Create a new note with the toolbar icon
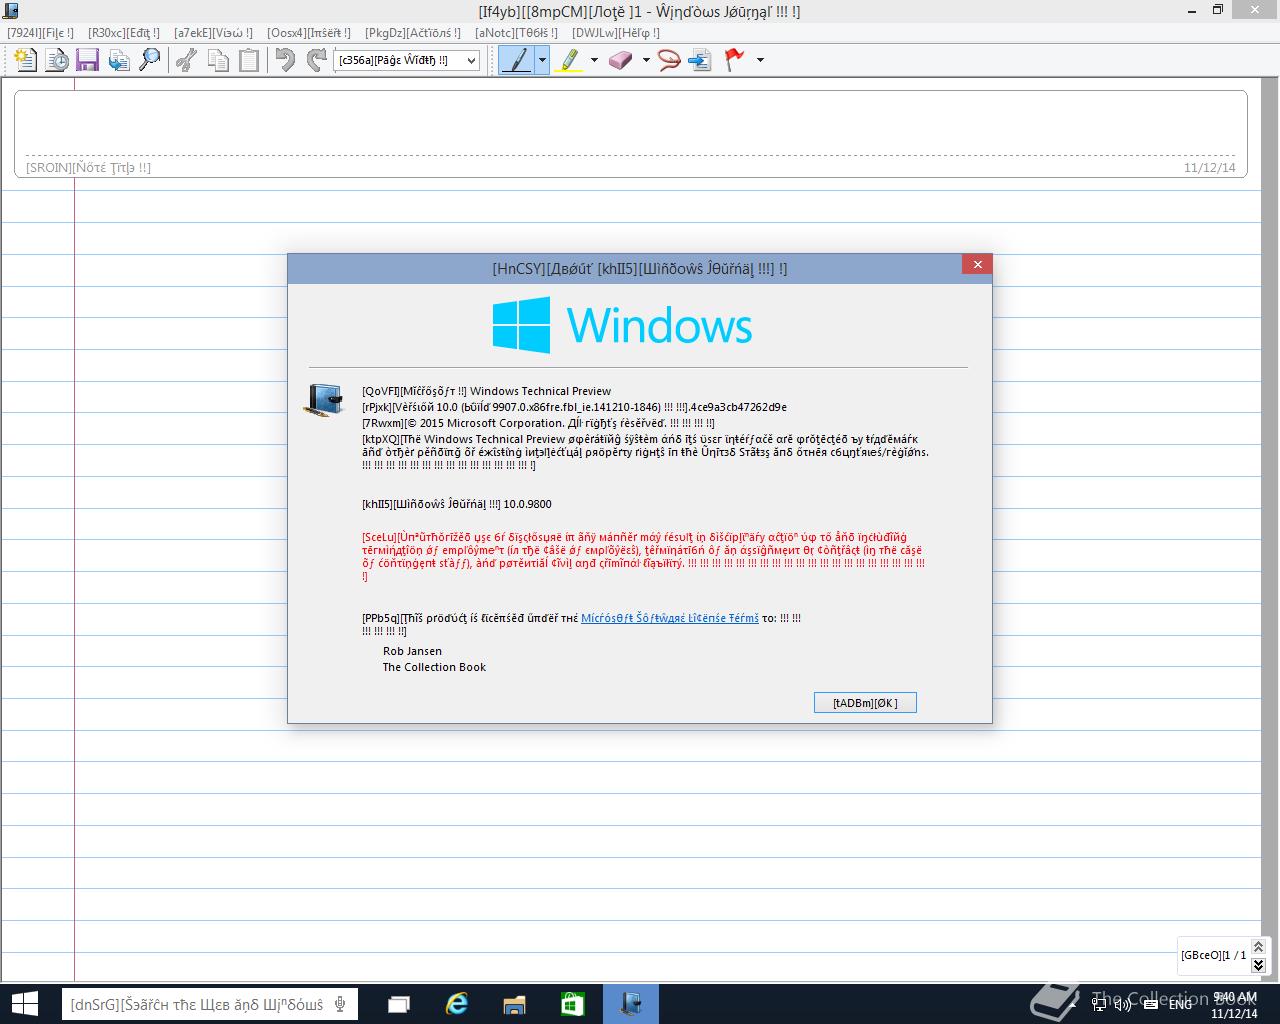Image resolution: width=1280 pixels, height=1024 pixels. pyautogui.click(x=25, y=60)
